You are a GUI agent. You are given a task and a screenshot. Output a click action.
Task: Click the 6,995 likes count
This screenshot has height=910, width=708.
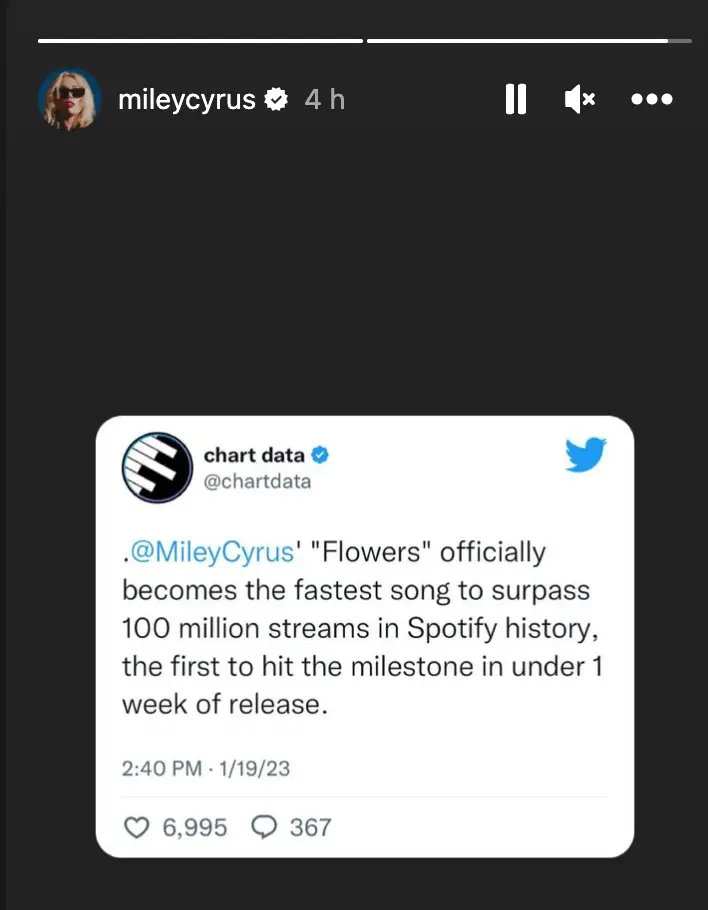click(193, 827)
